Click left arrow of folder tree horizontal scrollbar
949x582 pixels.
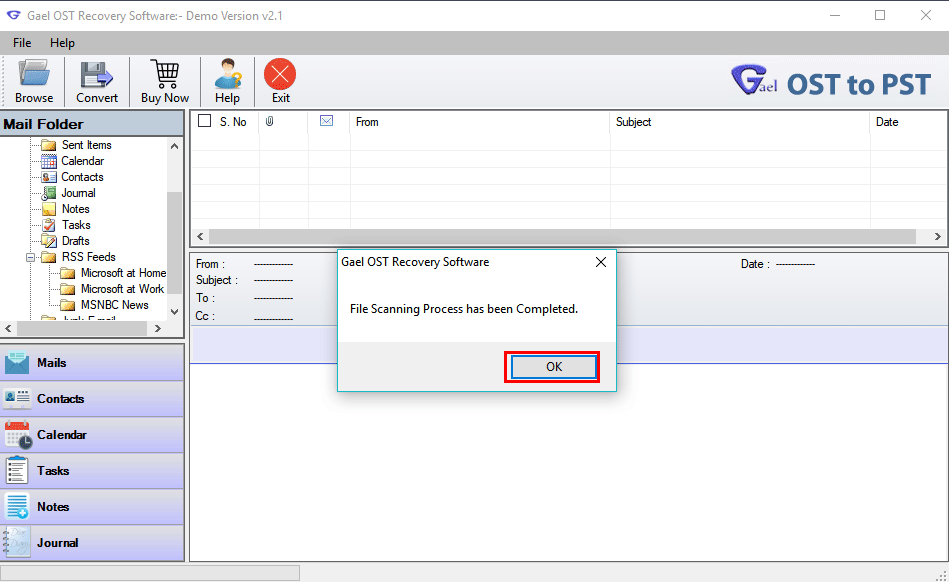(8, 329)
